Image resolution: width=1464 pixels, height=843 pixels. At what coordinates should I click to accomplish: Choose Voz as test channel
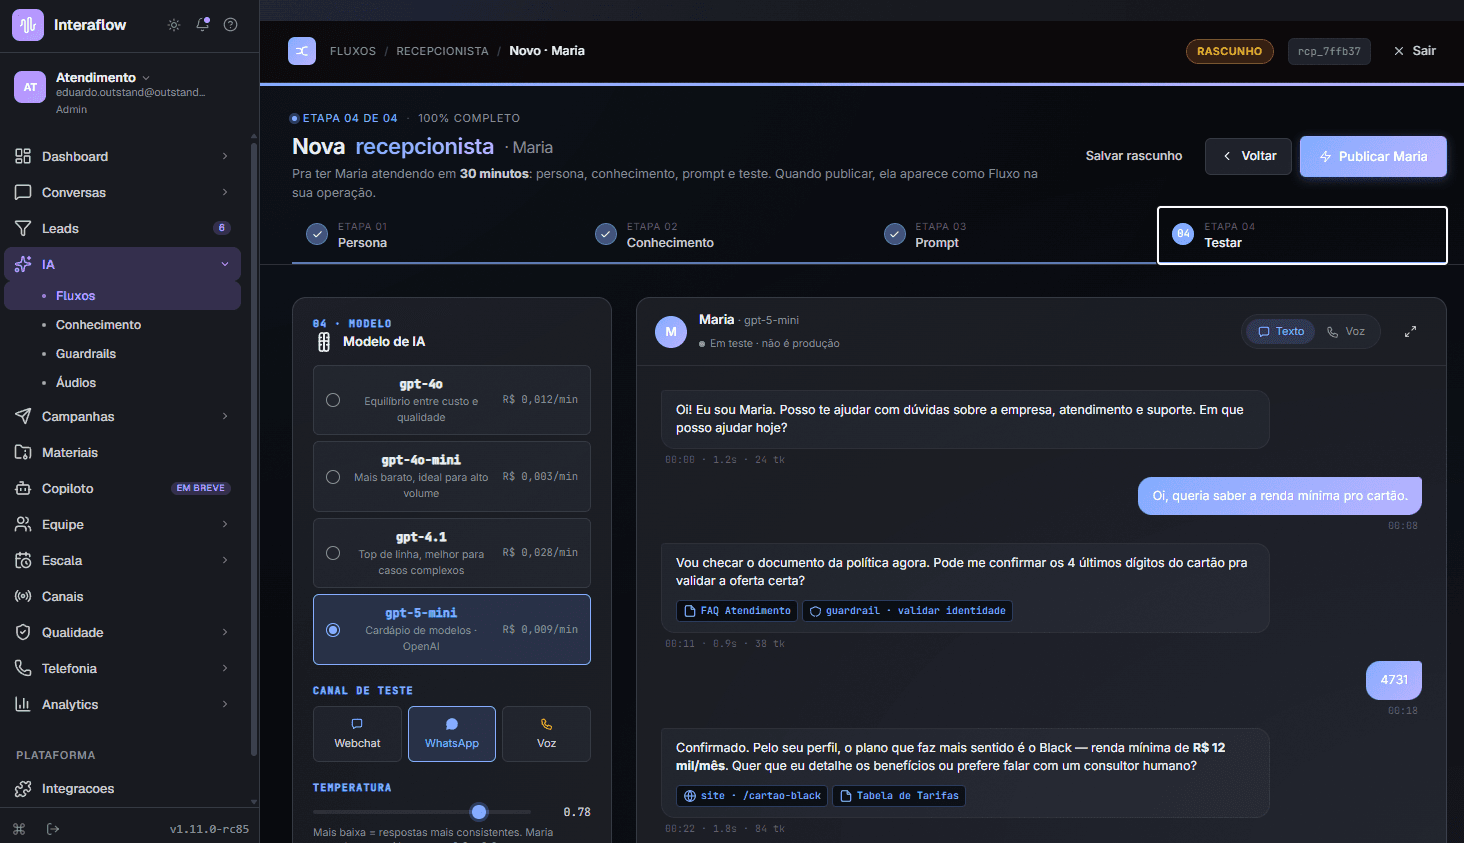(x=546, y=734)
